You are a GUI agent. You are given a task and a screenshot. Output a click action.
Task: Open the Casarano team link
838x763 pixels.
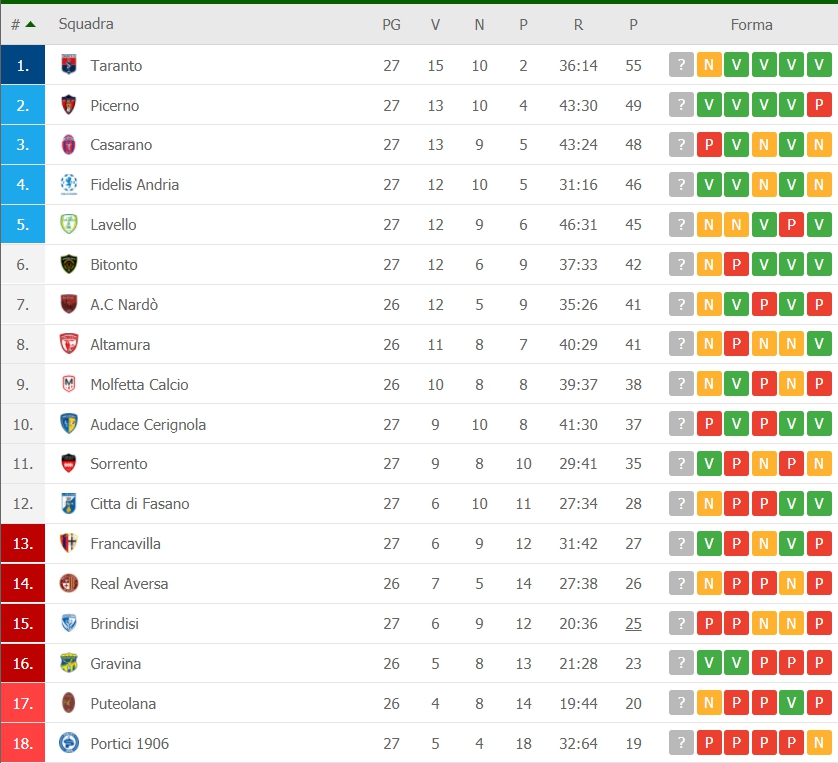click(x=121, y=145)
